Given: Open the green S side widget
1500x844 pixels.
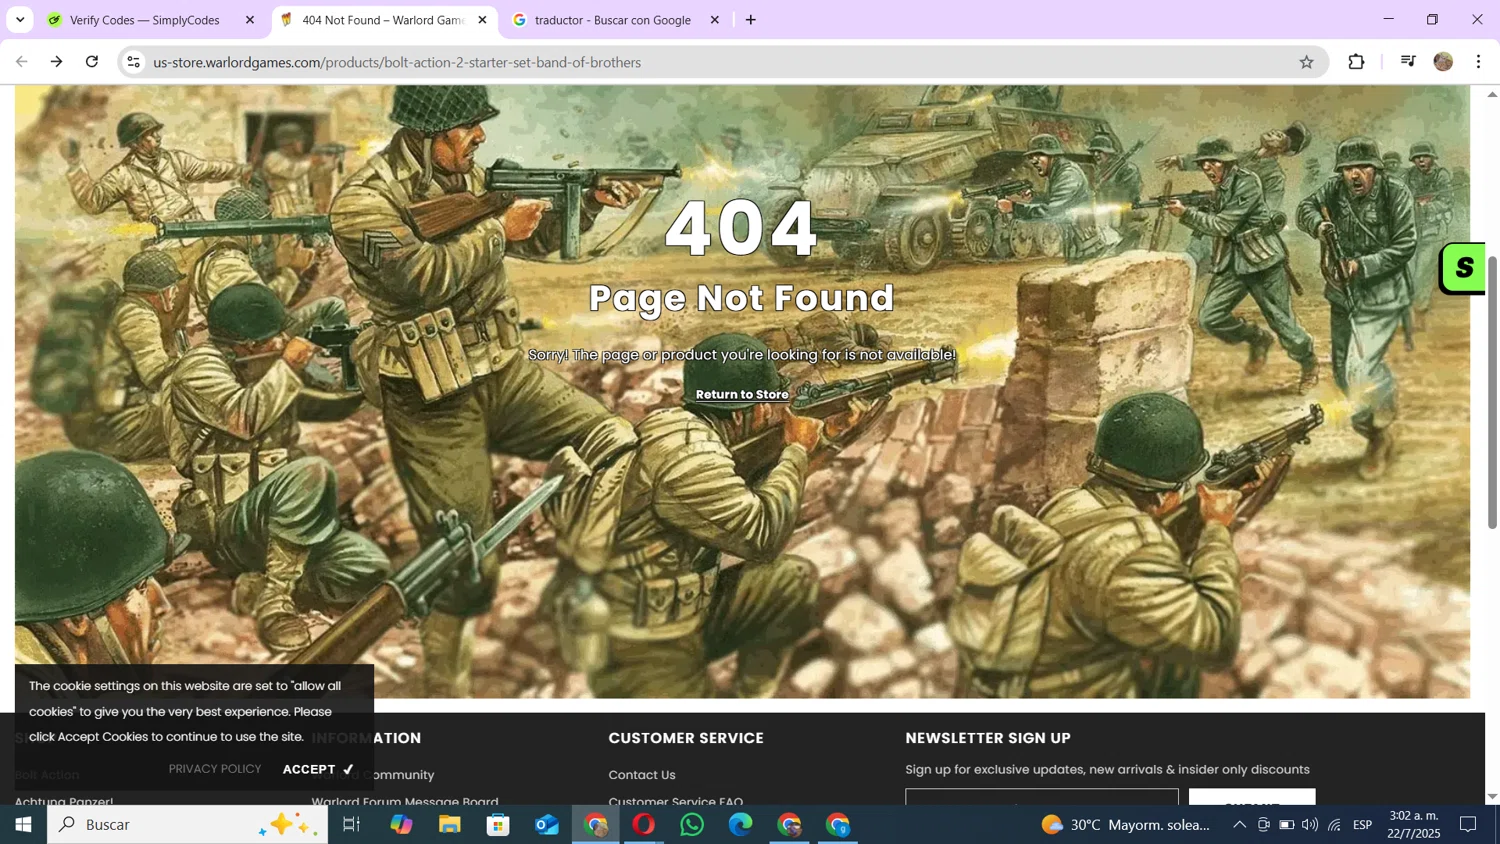Looking at the screenshot, I should tap(1462, 268).
